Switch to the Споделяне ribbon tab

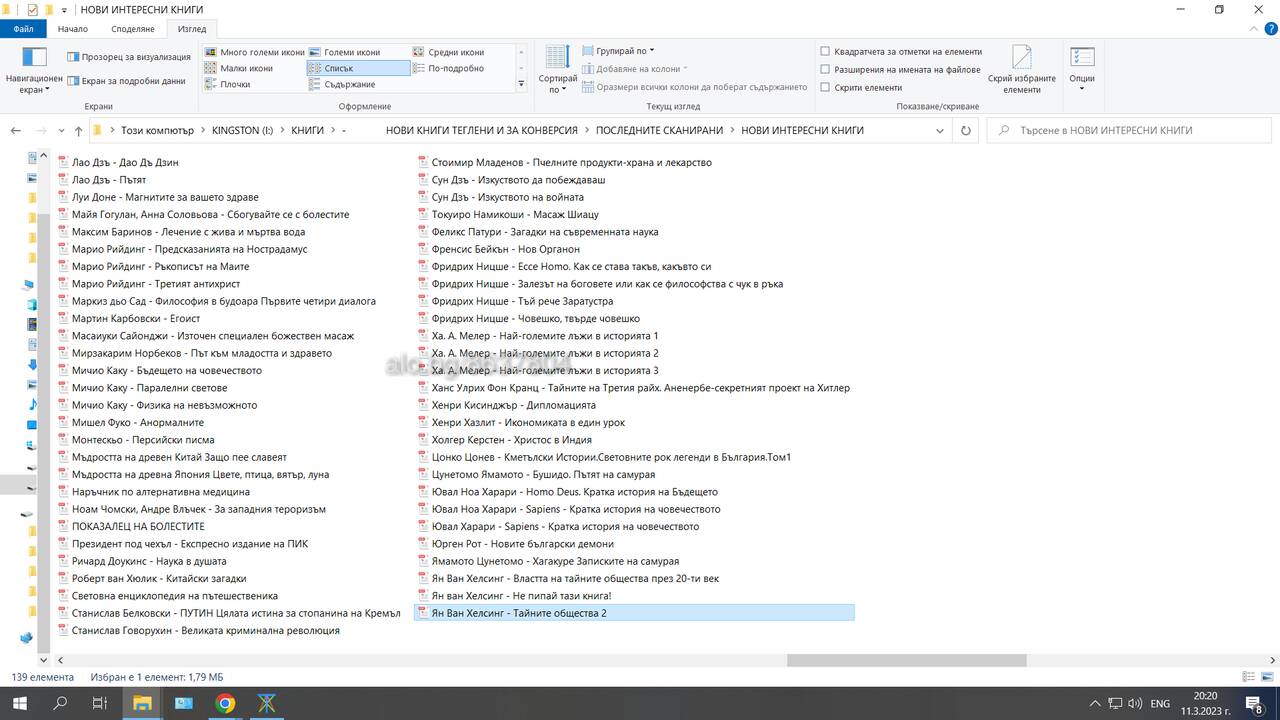point(133,29)
